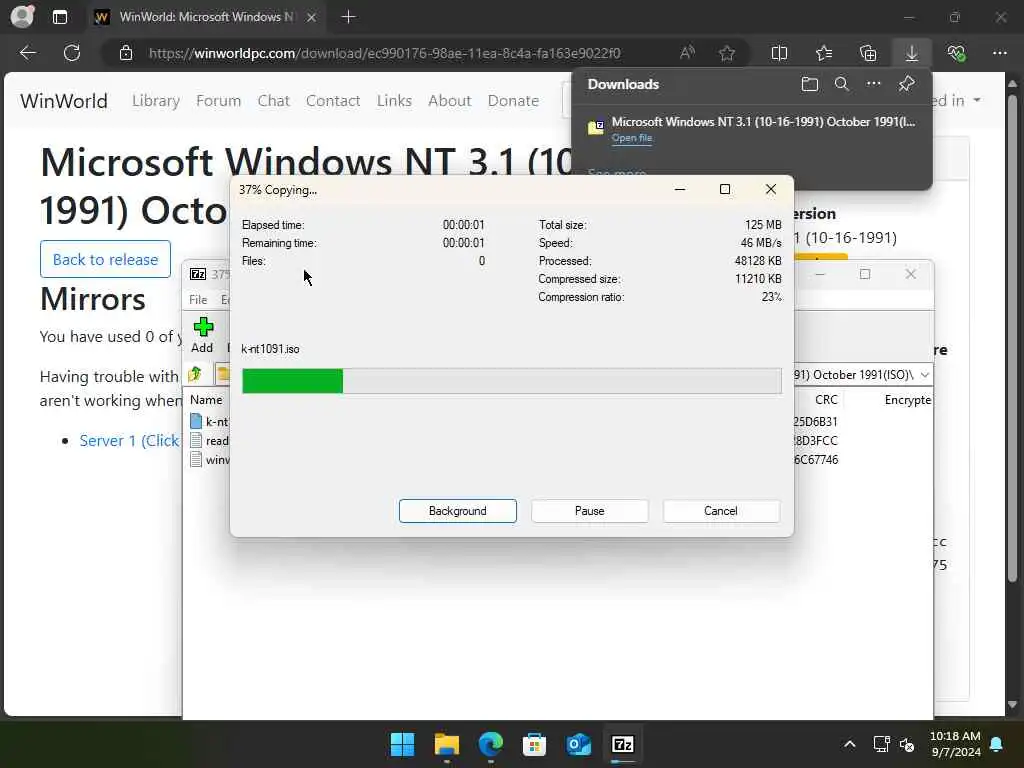Open split screen view

(x=779, y=53)
